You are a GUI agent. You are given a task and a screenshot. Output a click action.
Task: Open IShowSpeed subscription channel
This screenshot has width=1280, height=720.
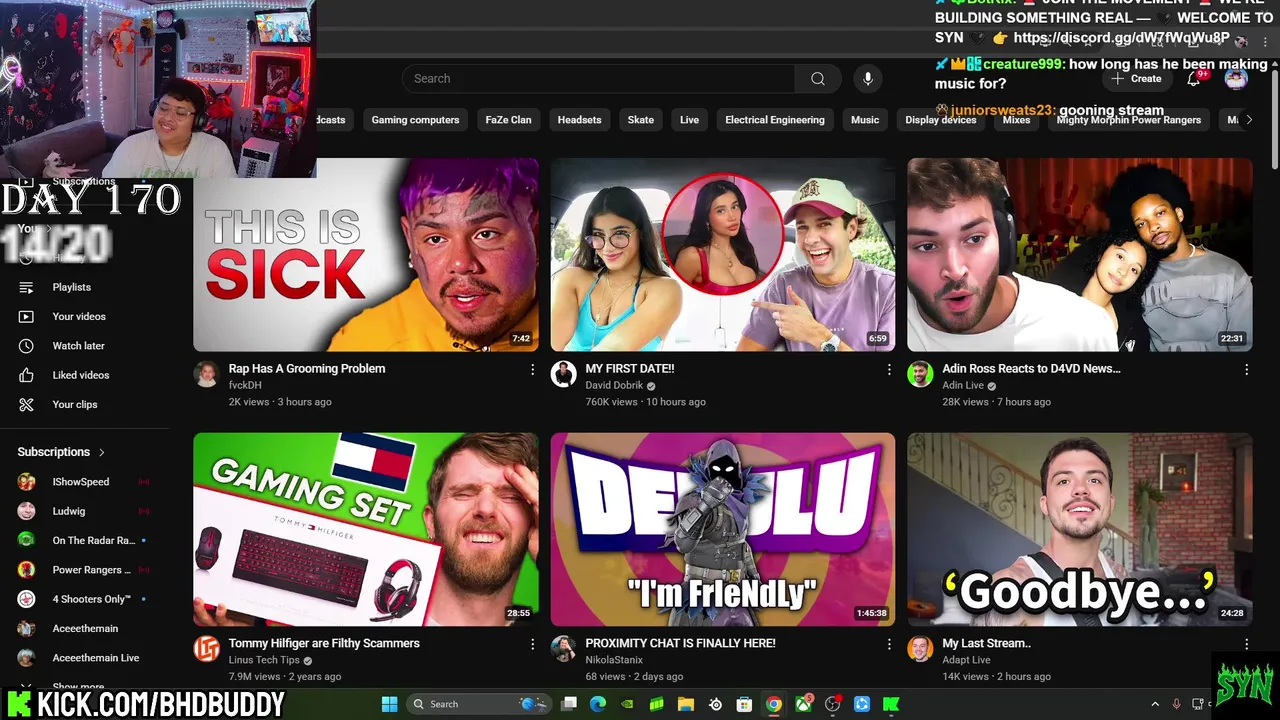[80, 482]
